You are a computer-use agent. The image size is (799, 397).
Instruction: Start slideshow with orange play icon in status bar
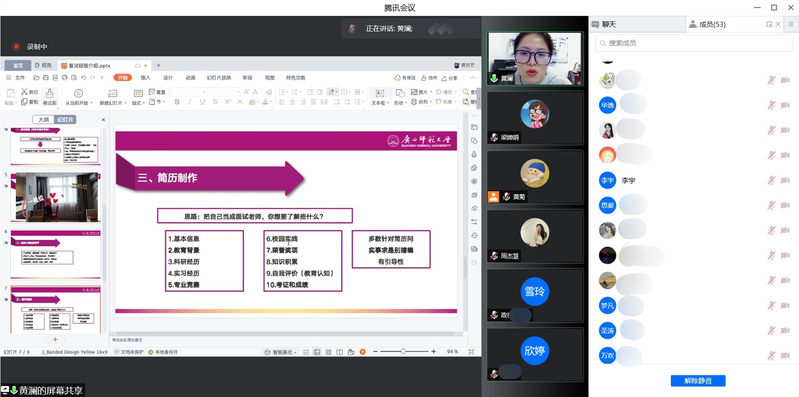[x=362, y=352]
